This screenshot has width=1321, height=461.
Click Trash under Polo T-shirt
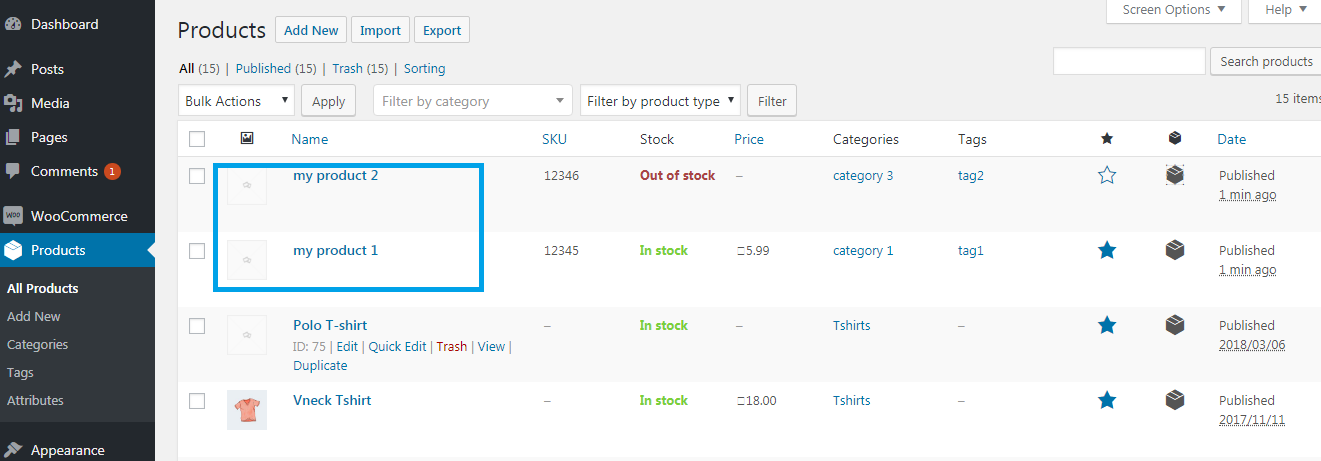452,346
